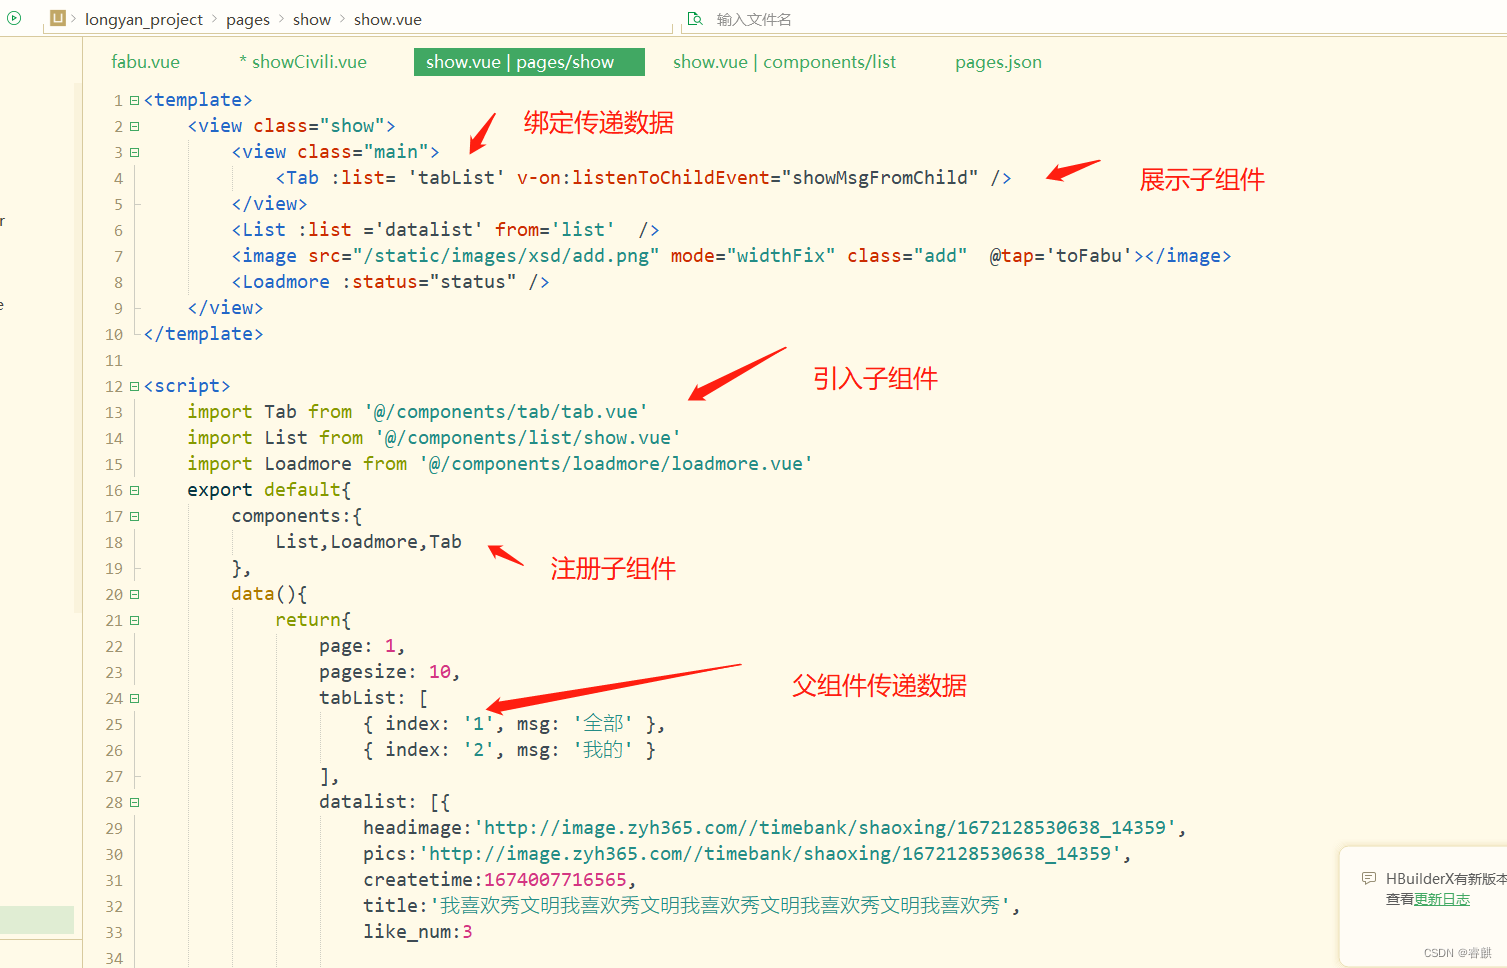Screen dimensions: 1507x968
Task: Switch to the fabu.vue tab
Action: 145,62
